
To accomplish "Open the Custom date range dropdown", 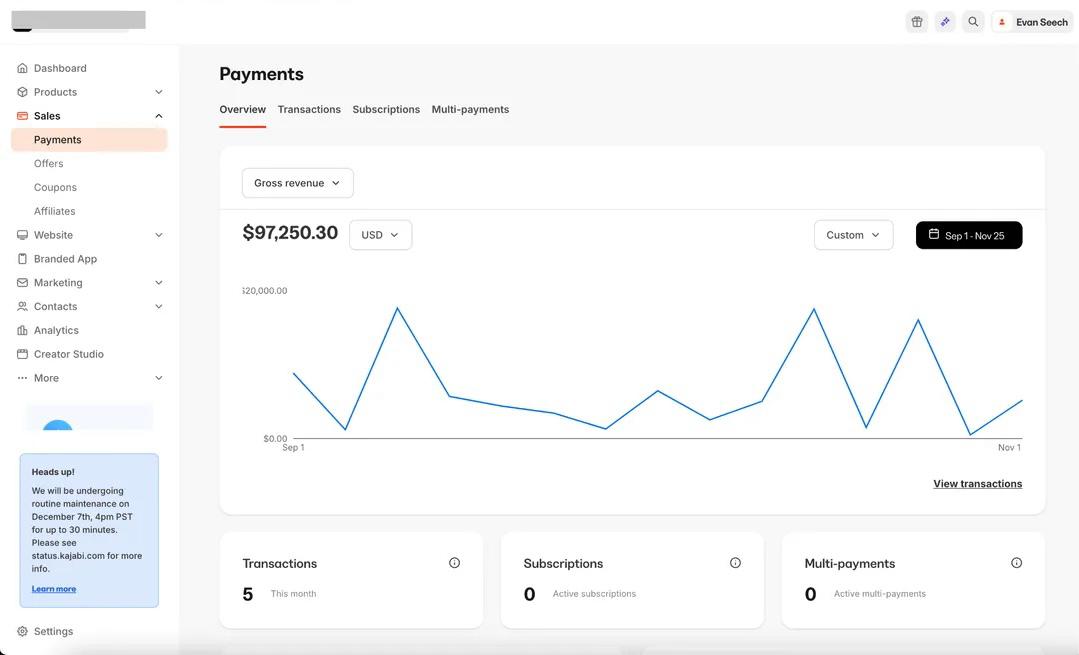I will [x=853, y=235].
